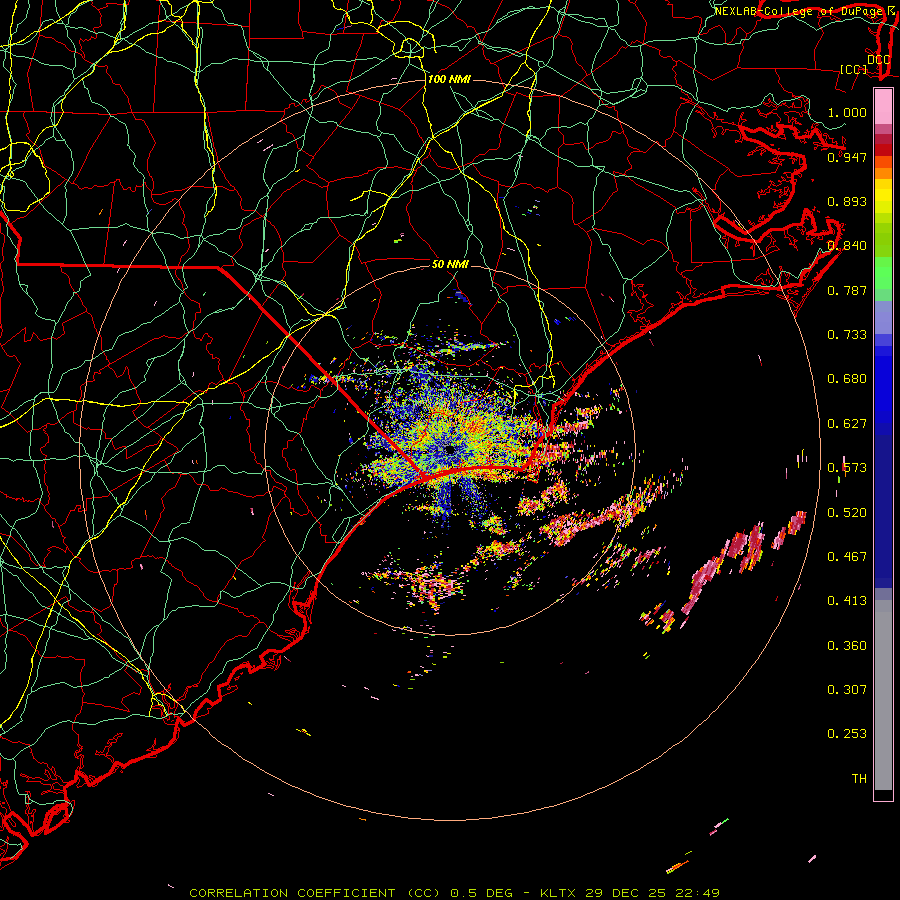
Task: Select the 0.627 legend value
Action: [847, 424]
